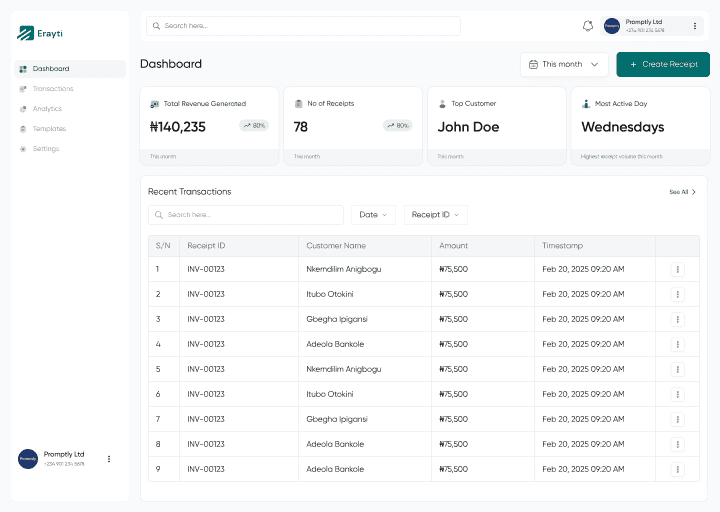The height and width of the screenshot is (512, 720).
Task: Click the Create Receipt button
Action: coord(663,64)
